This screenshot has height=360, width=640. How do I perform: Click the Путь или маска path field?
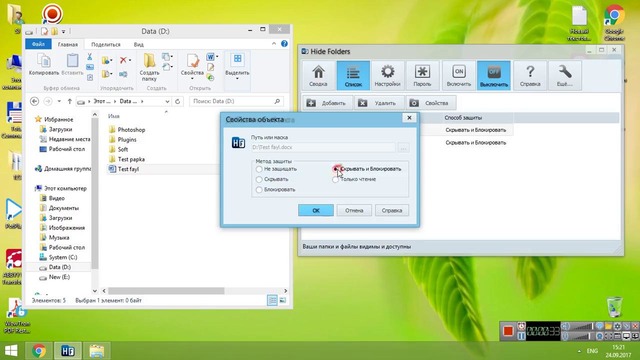[x=323, y=147]
